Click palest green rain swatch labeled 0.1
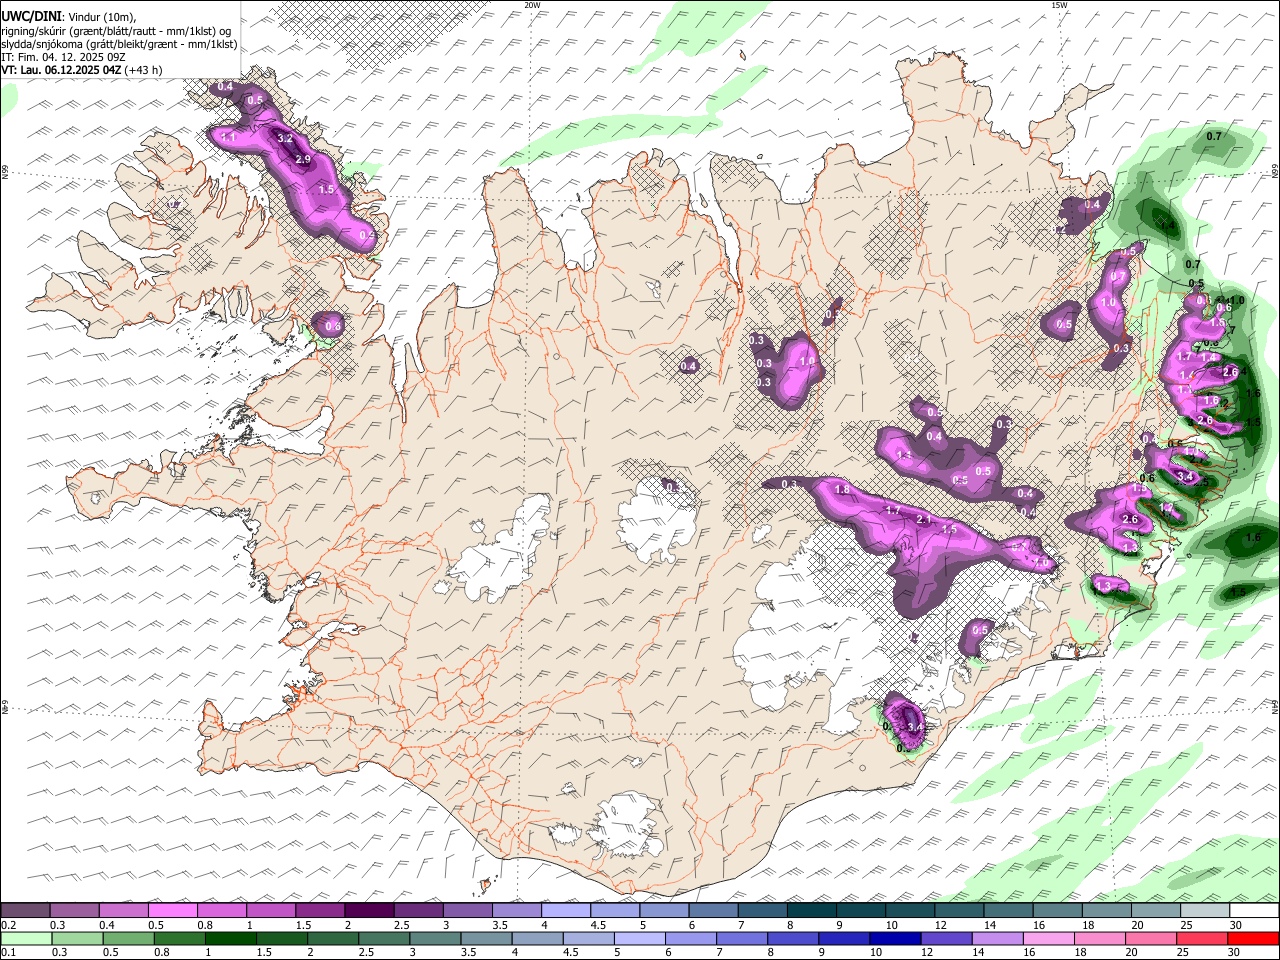1280x960 pixels. point(27,939)
